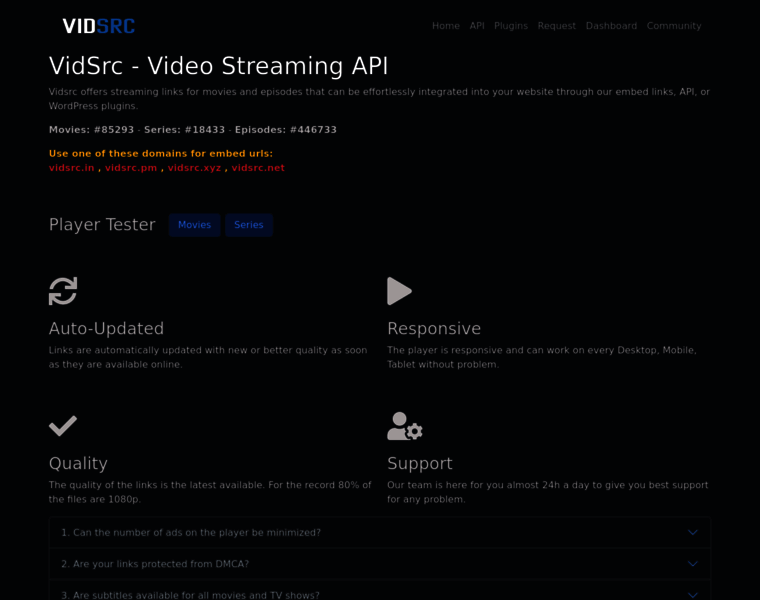
Task: Go to the Plugins page
Action: pyautogui.click(x=511, y=26)
